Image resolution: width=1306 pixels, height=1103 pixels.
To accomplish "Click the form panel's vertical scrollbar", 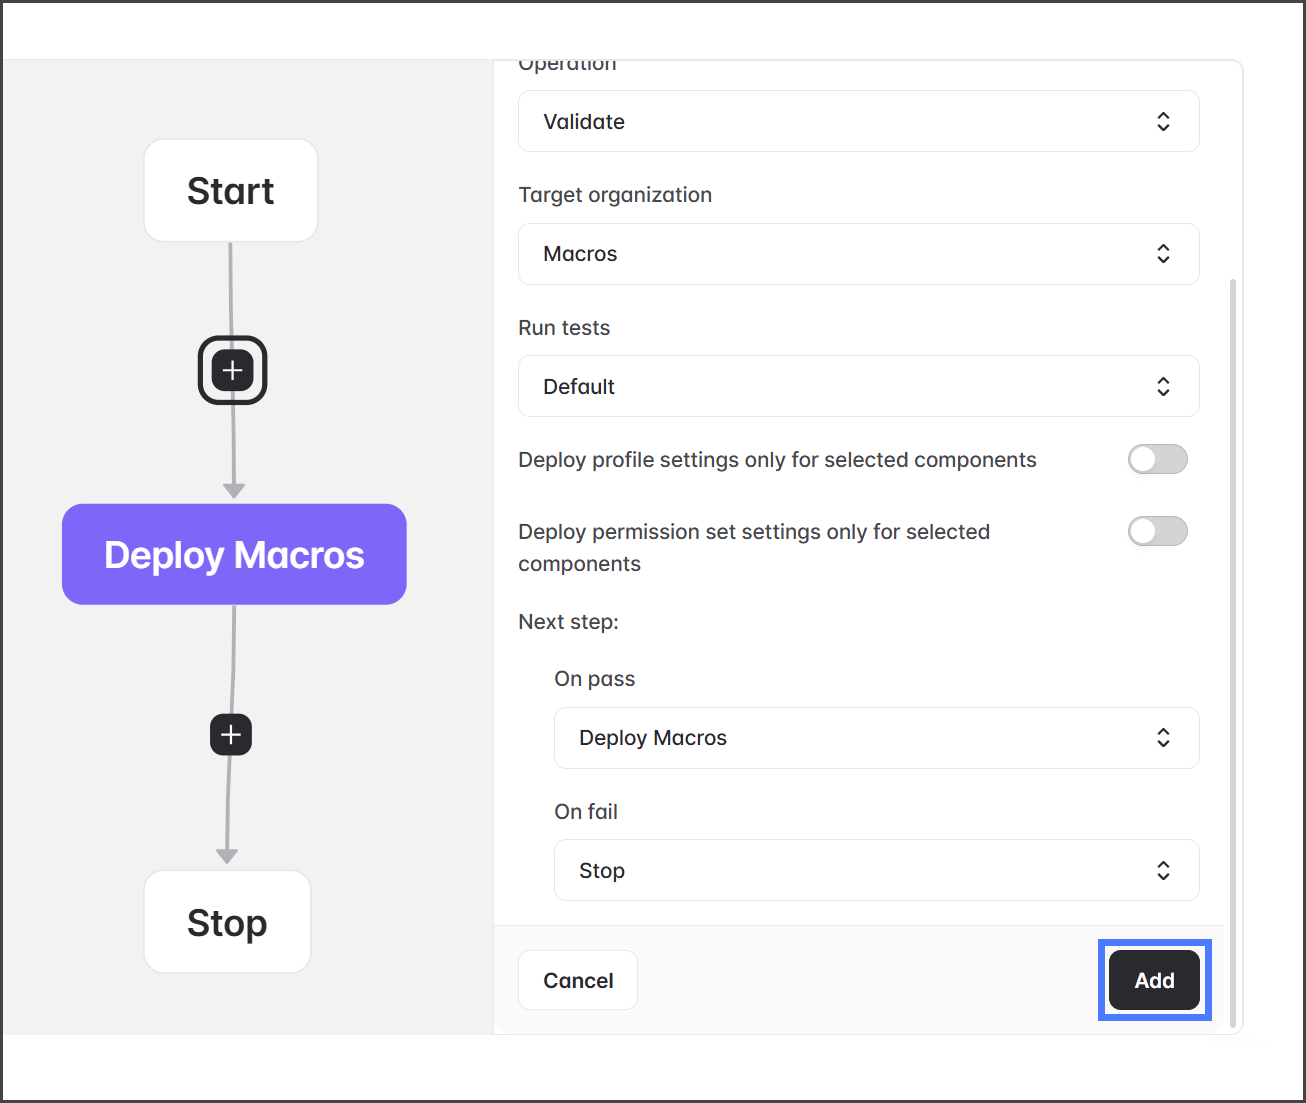I will coord(1233,650).
